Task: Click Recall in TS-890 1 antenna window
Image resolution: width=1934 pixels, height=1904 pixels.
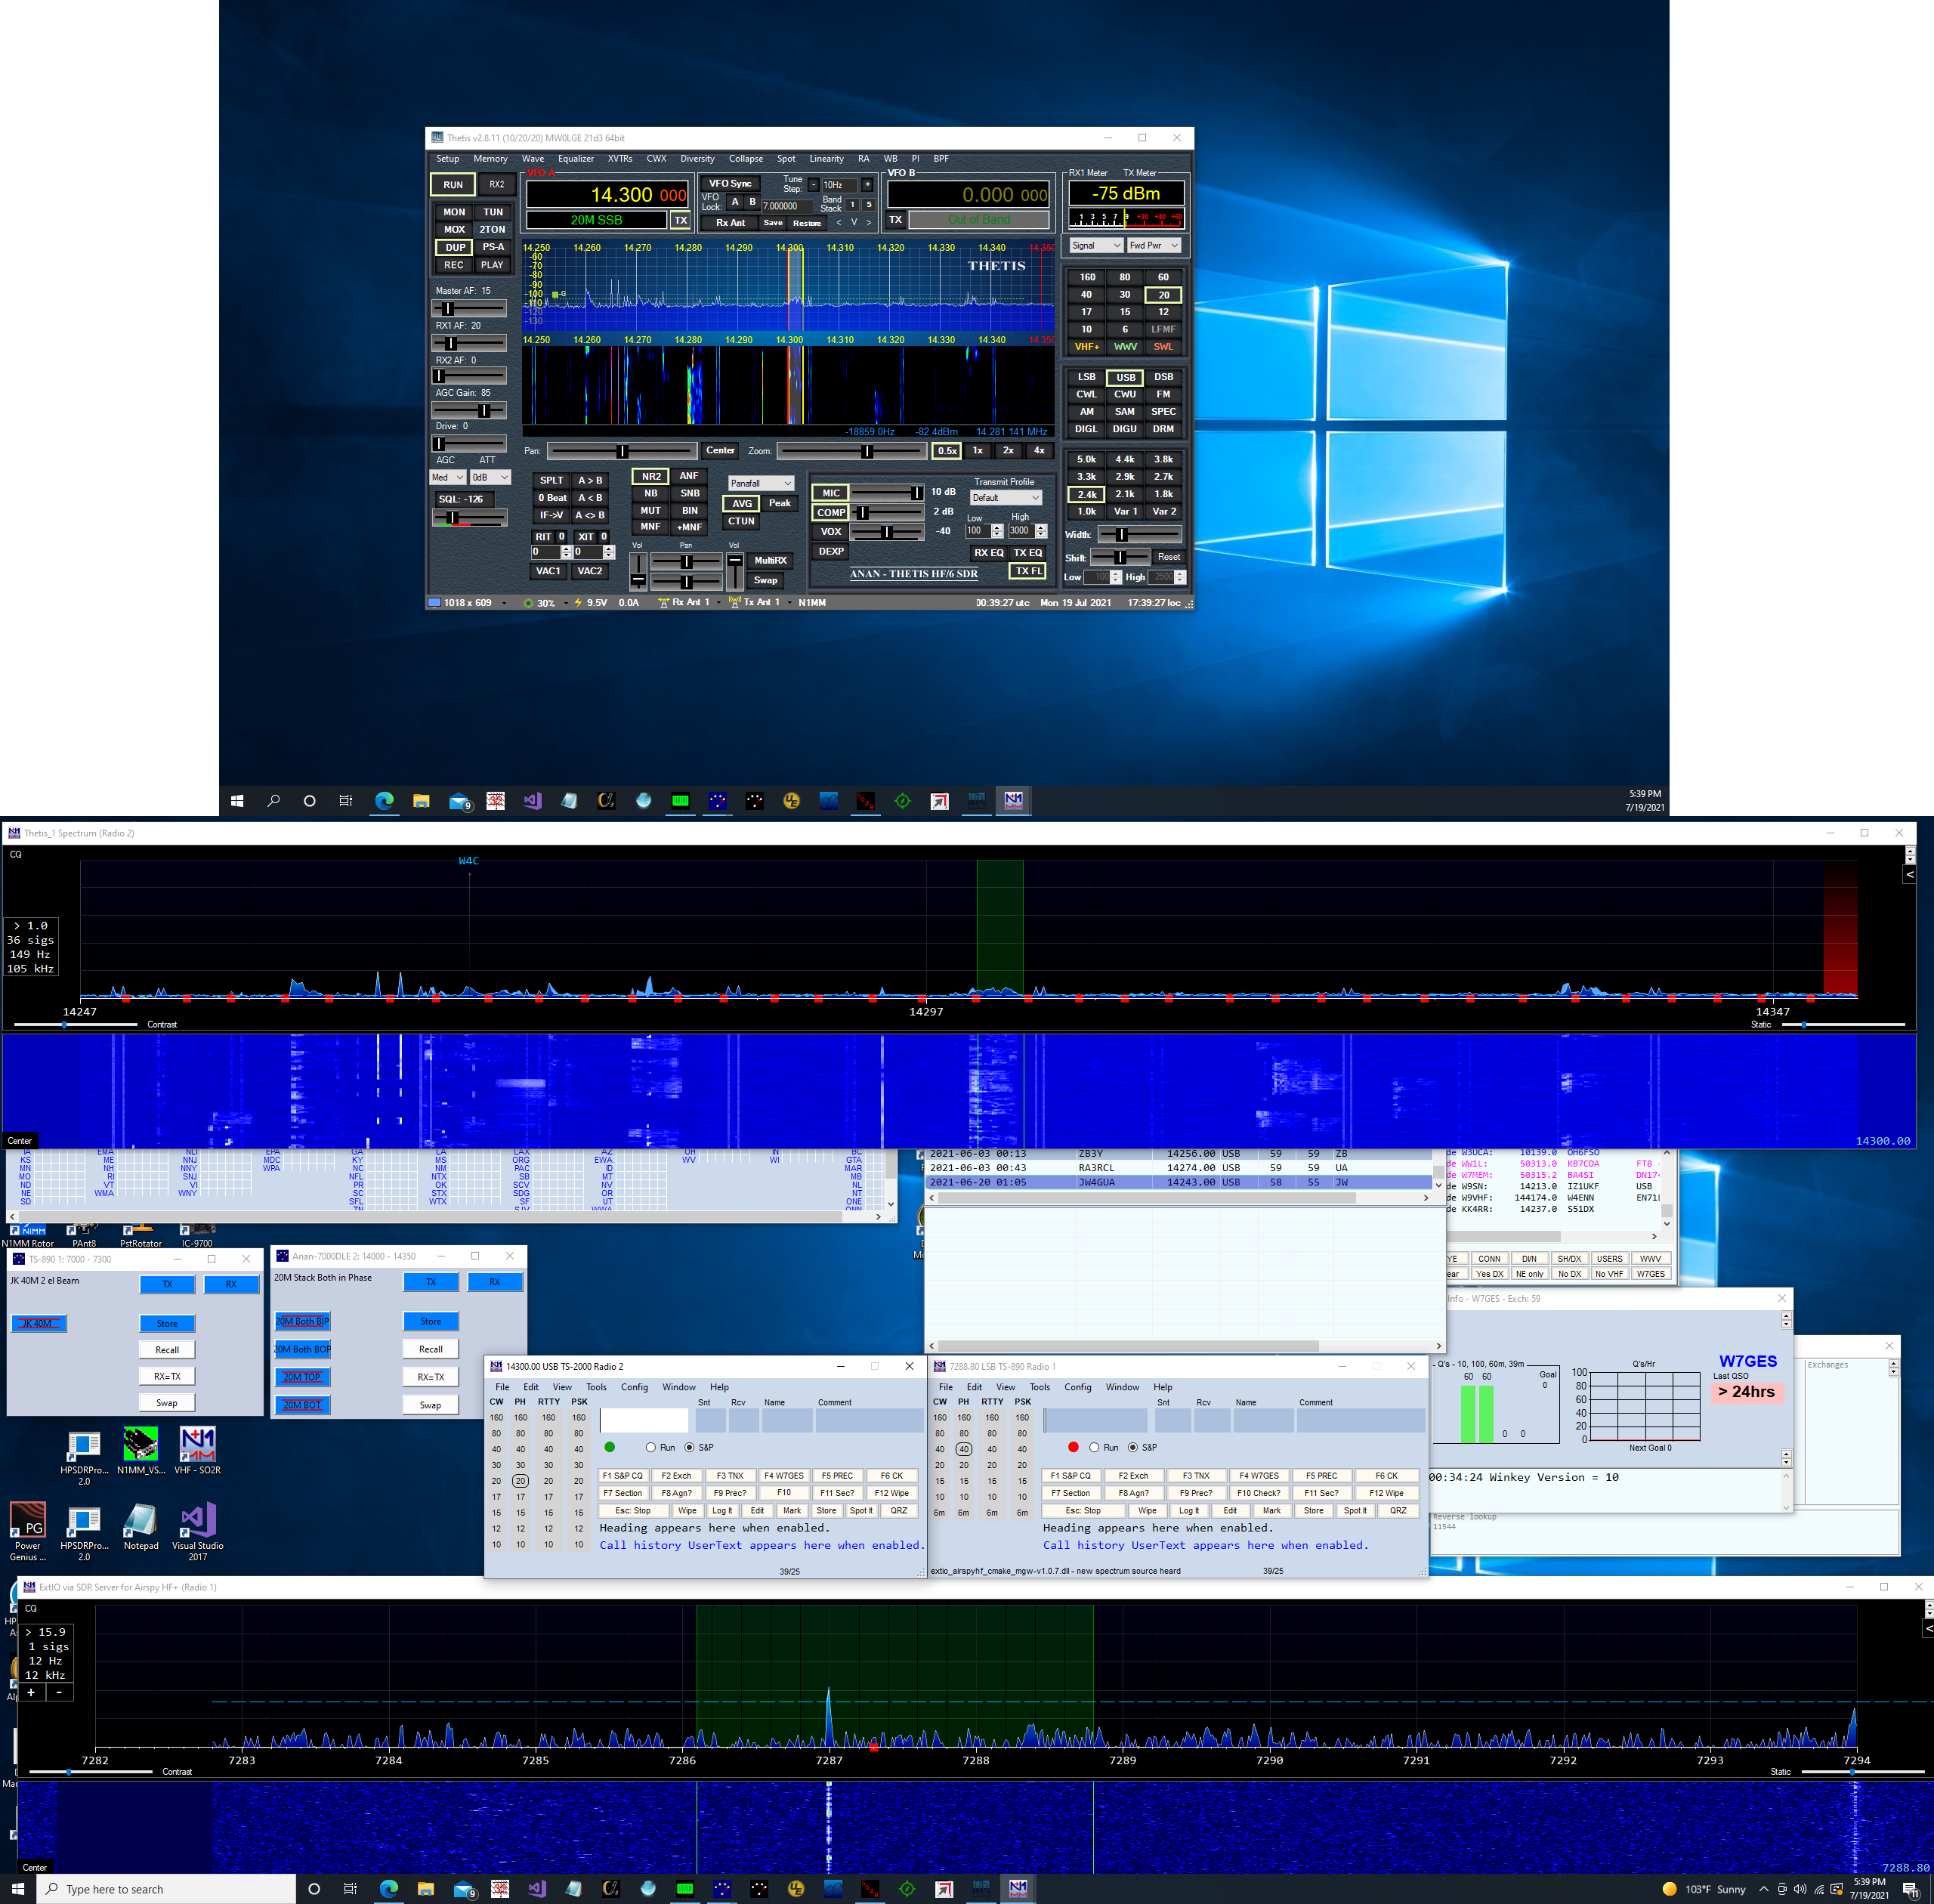Action: click(x=167, y=1350)
